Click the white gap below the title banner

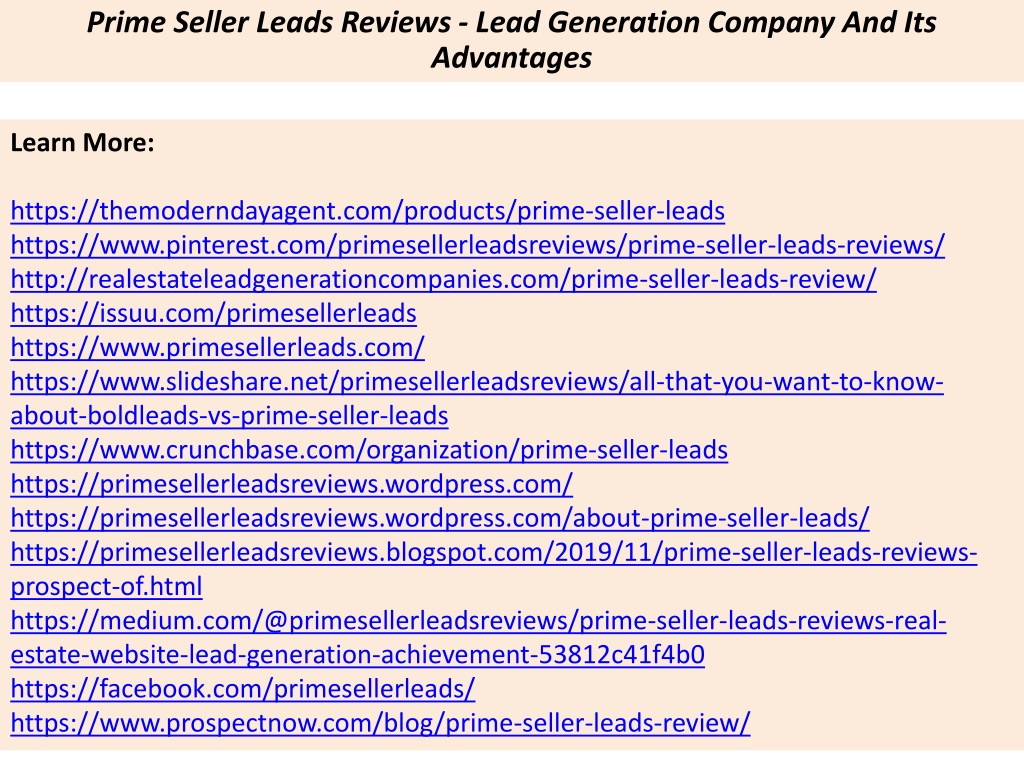pos(512,101)
